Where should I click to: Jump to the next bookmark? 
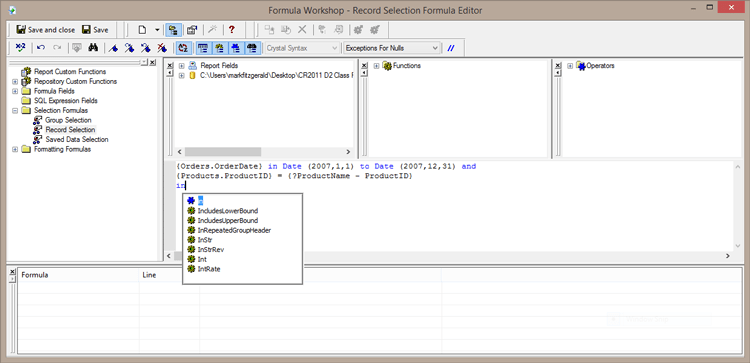click(x=129, y=47)
